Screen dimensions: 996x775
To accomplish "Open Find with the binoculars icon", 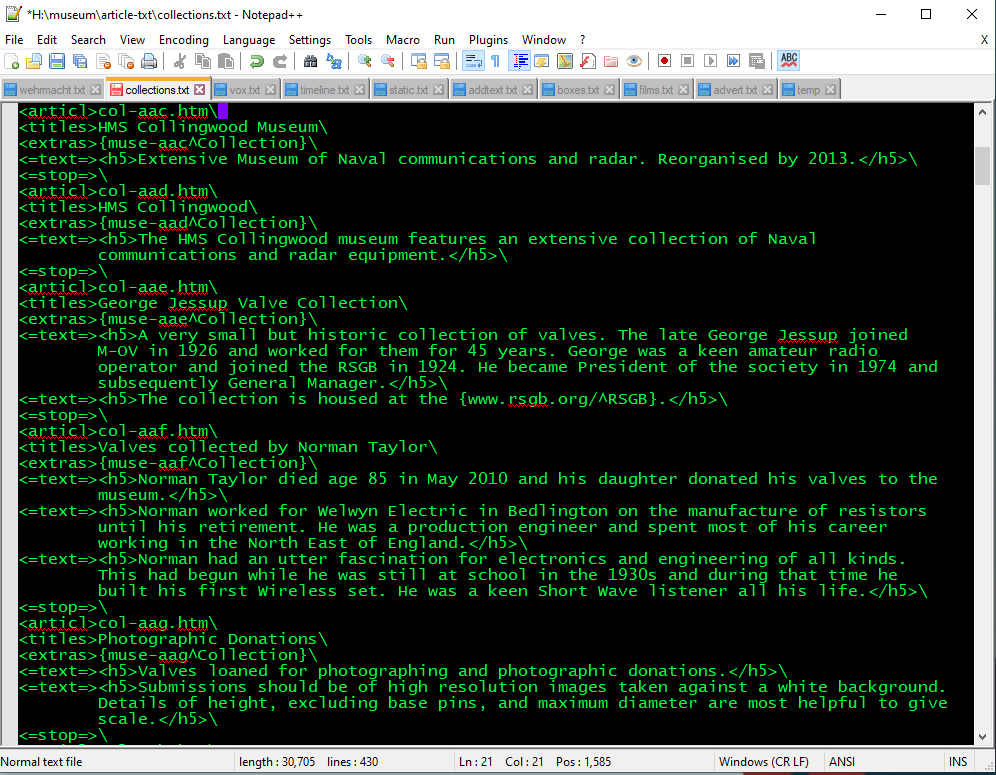I will click(x=311, y=61).
